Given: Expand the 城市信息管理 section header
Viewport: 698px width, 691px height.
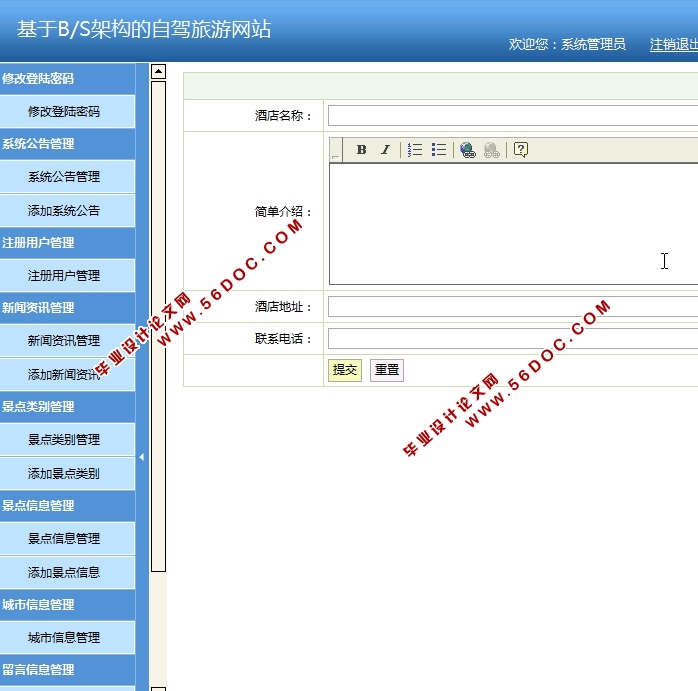Looking at the screenshot, I should tap(67, 604).
